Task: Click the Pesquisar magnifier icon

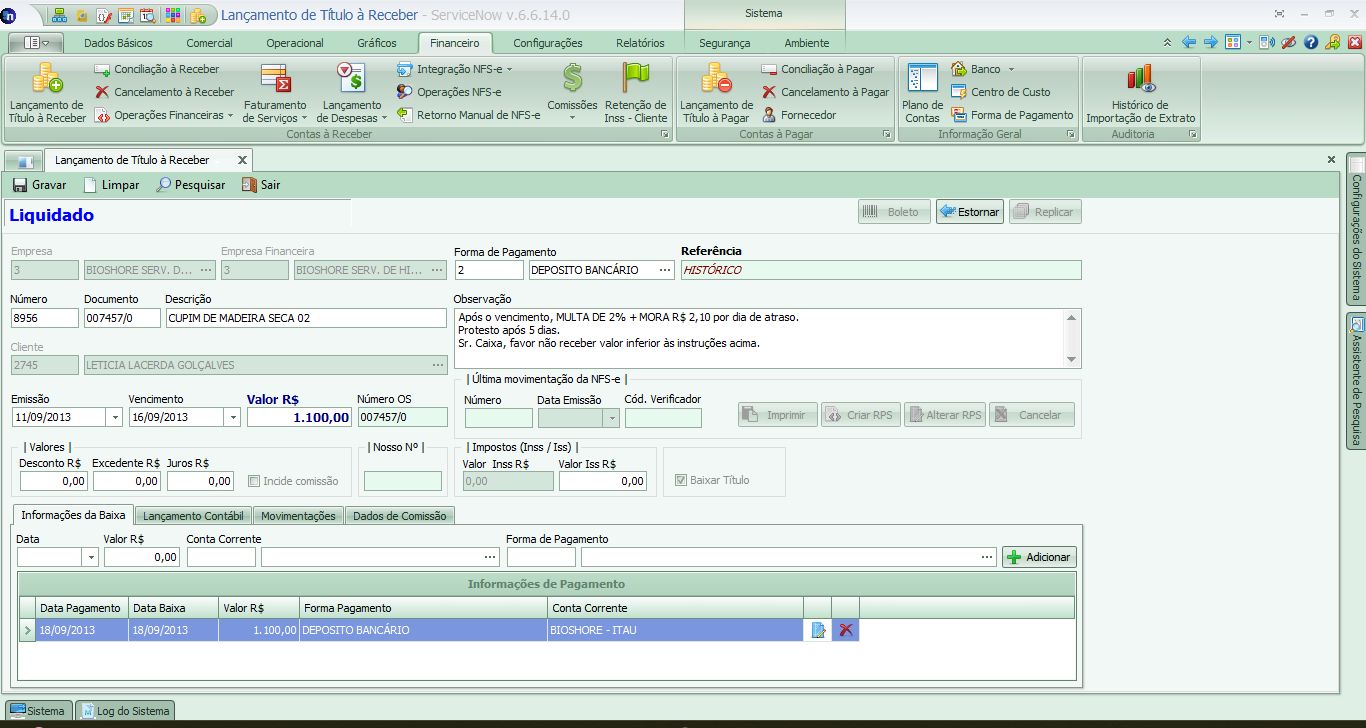Action: point(164,185)
